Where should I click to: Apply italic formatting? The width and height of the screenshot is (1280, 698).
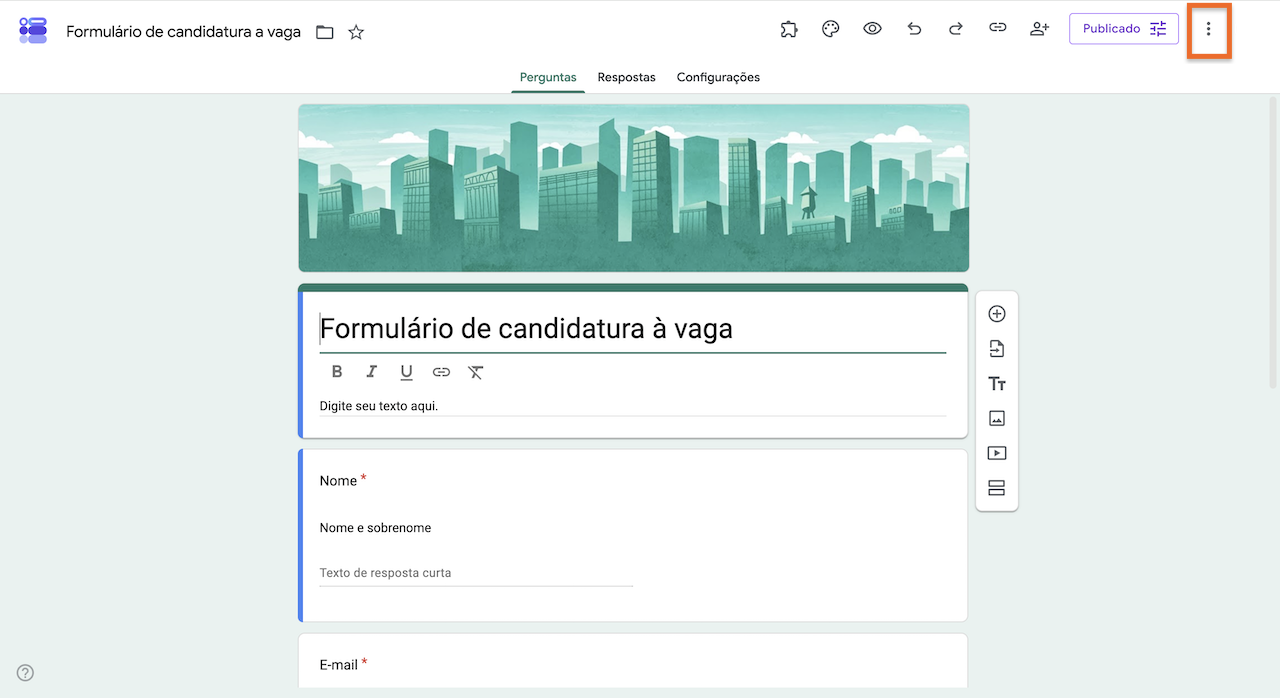click(x=371, y=372)
